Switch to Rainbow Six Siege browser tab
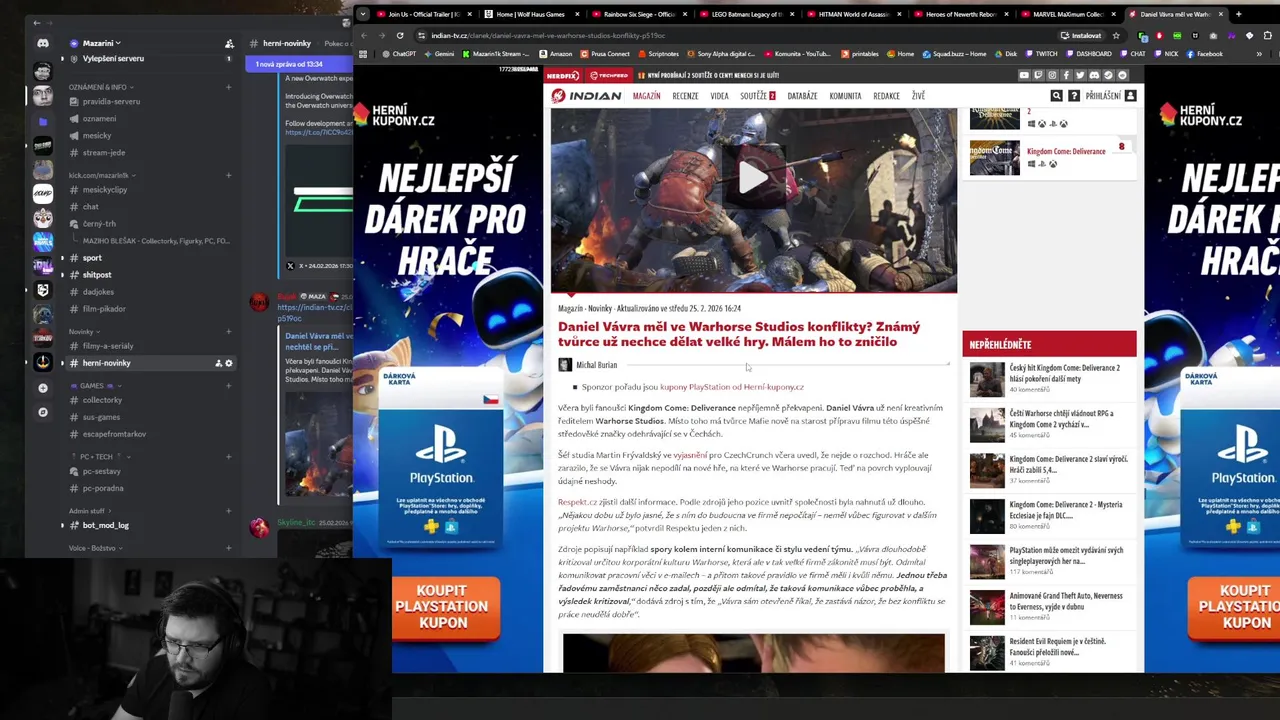This screenshot has width=1280, height=720. tap(637, 14)
